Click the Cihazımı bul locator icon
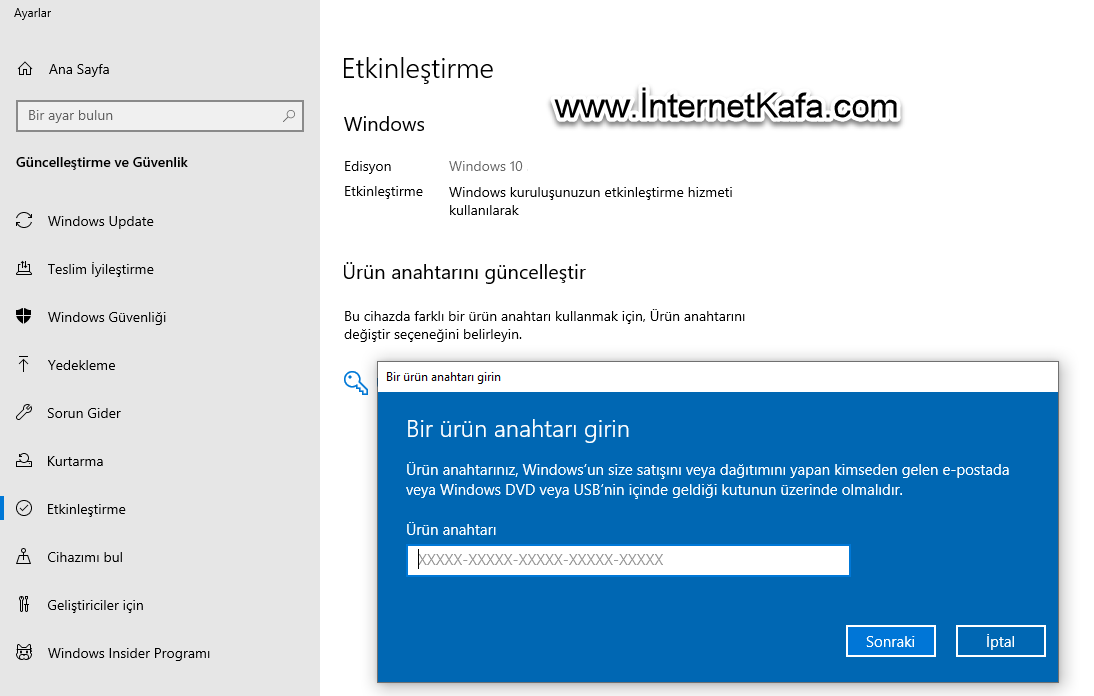This screenshot has height=696, width=1094. pos(24,557)
